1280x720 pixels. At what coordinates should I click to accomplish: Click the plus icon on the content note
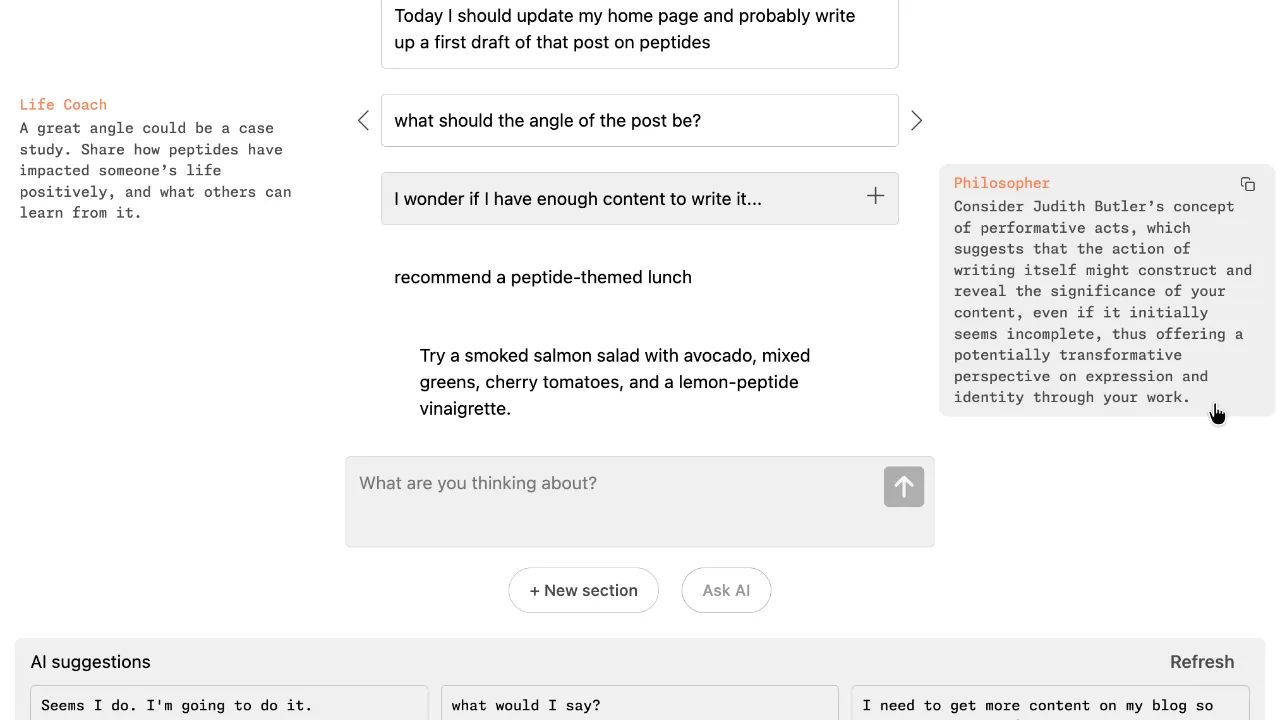[875, 196]
